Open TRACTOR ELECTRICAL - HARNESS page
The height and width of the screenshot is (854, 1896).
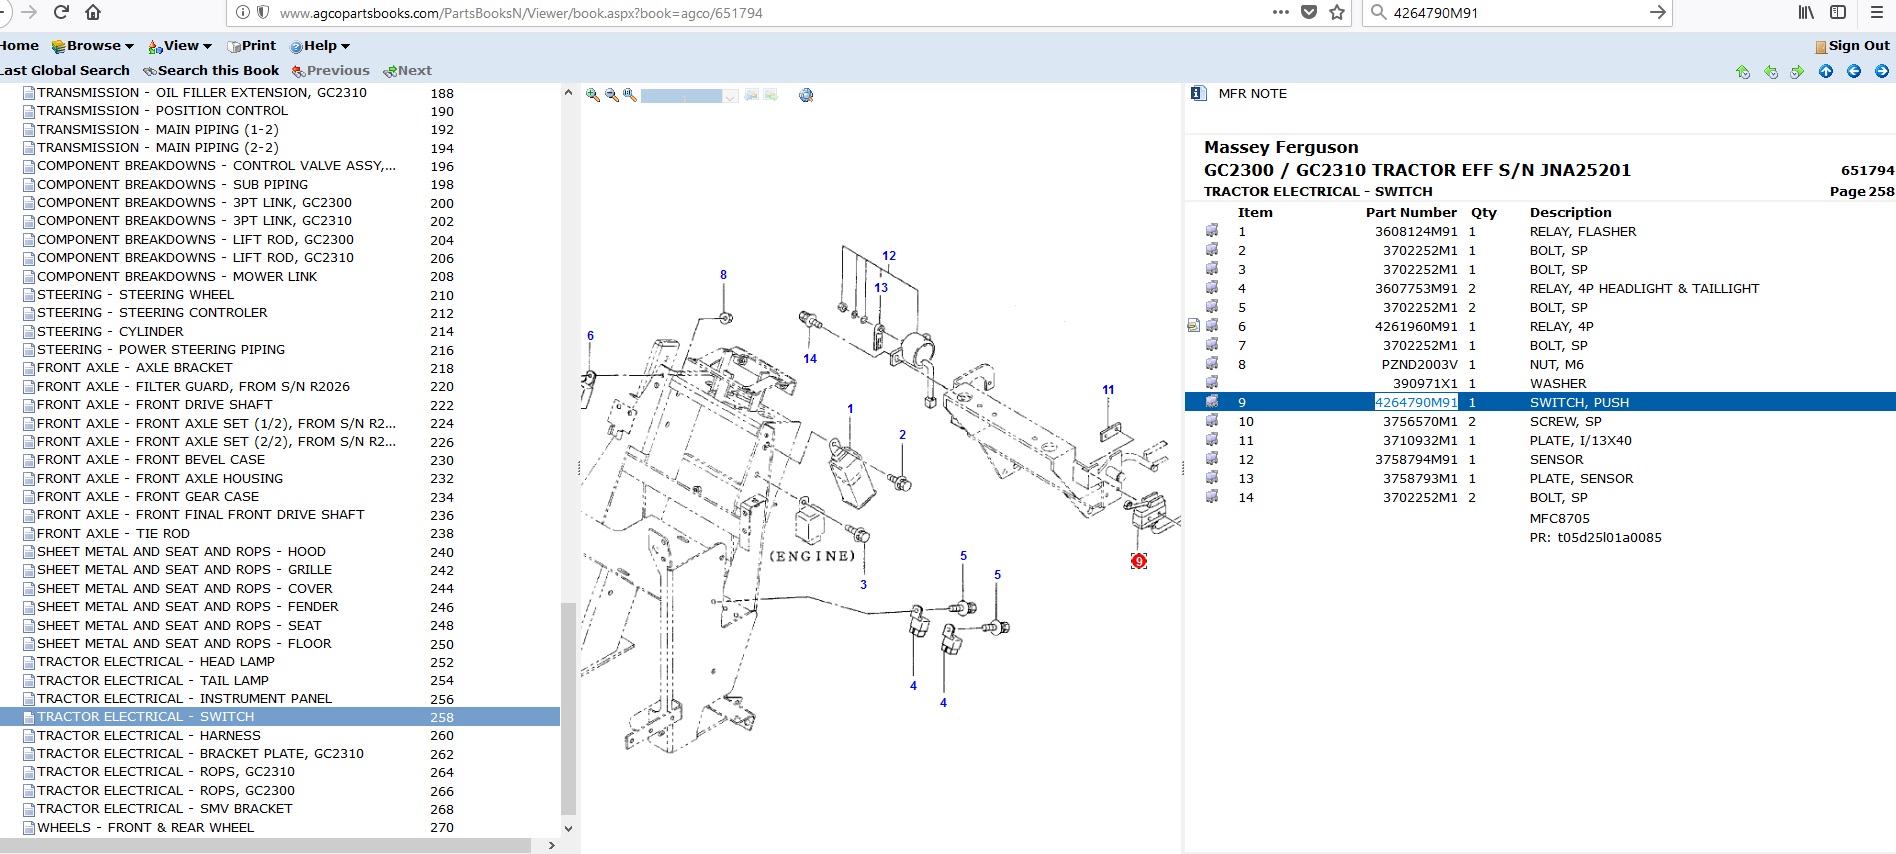click(148, 735)
